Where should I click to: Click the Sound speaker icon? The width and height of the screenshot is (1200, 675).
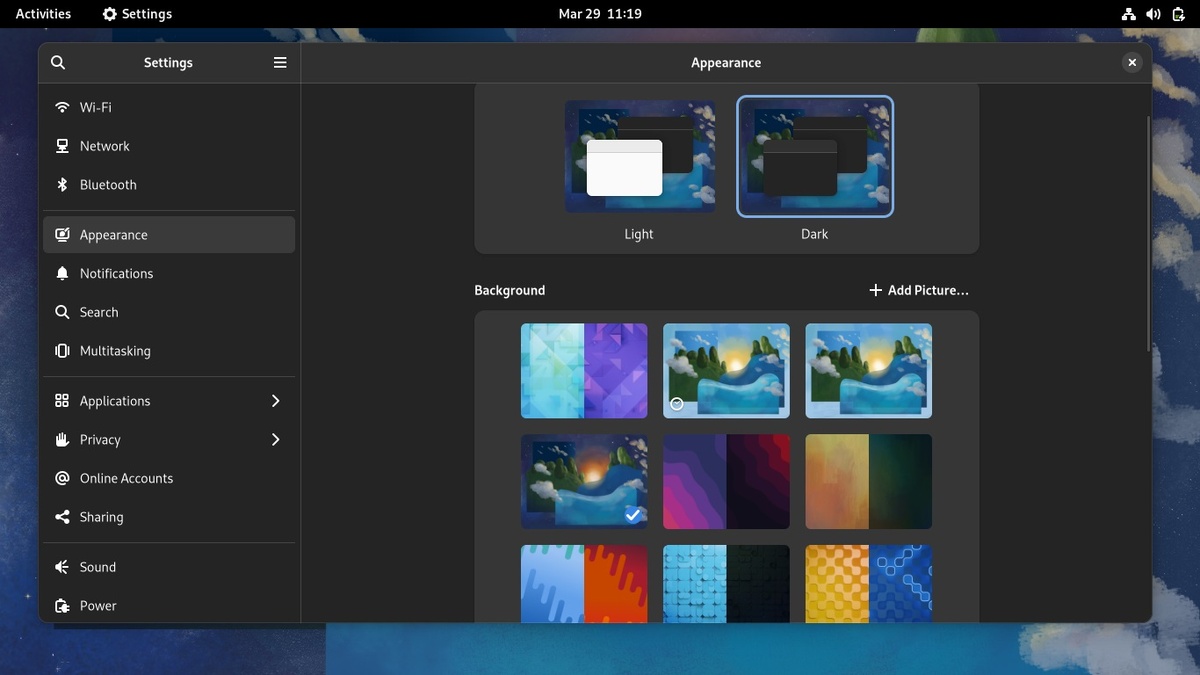pos(61,567)
